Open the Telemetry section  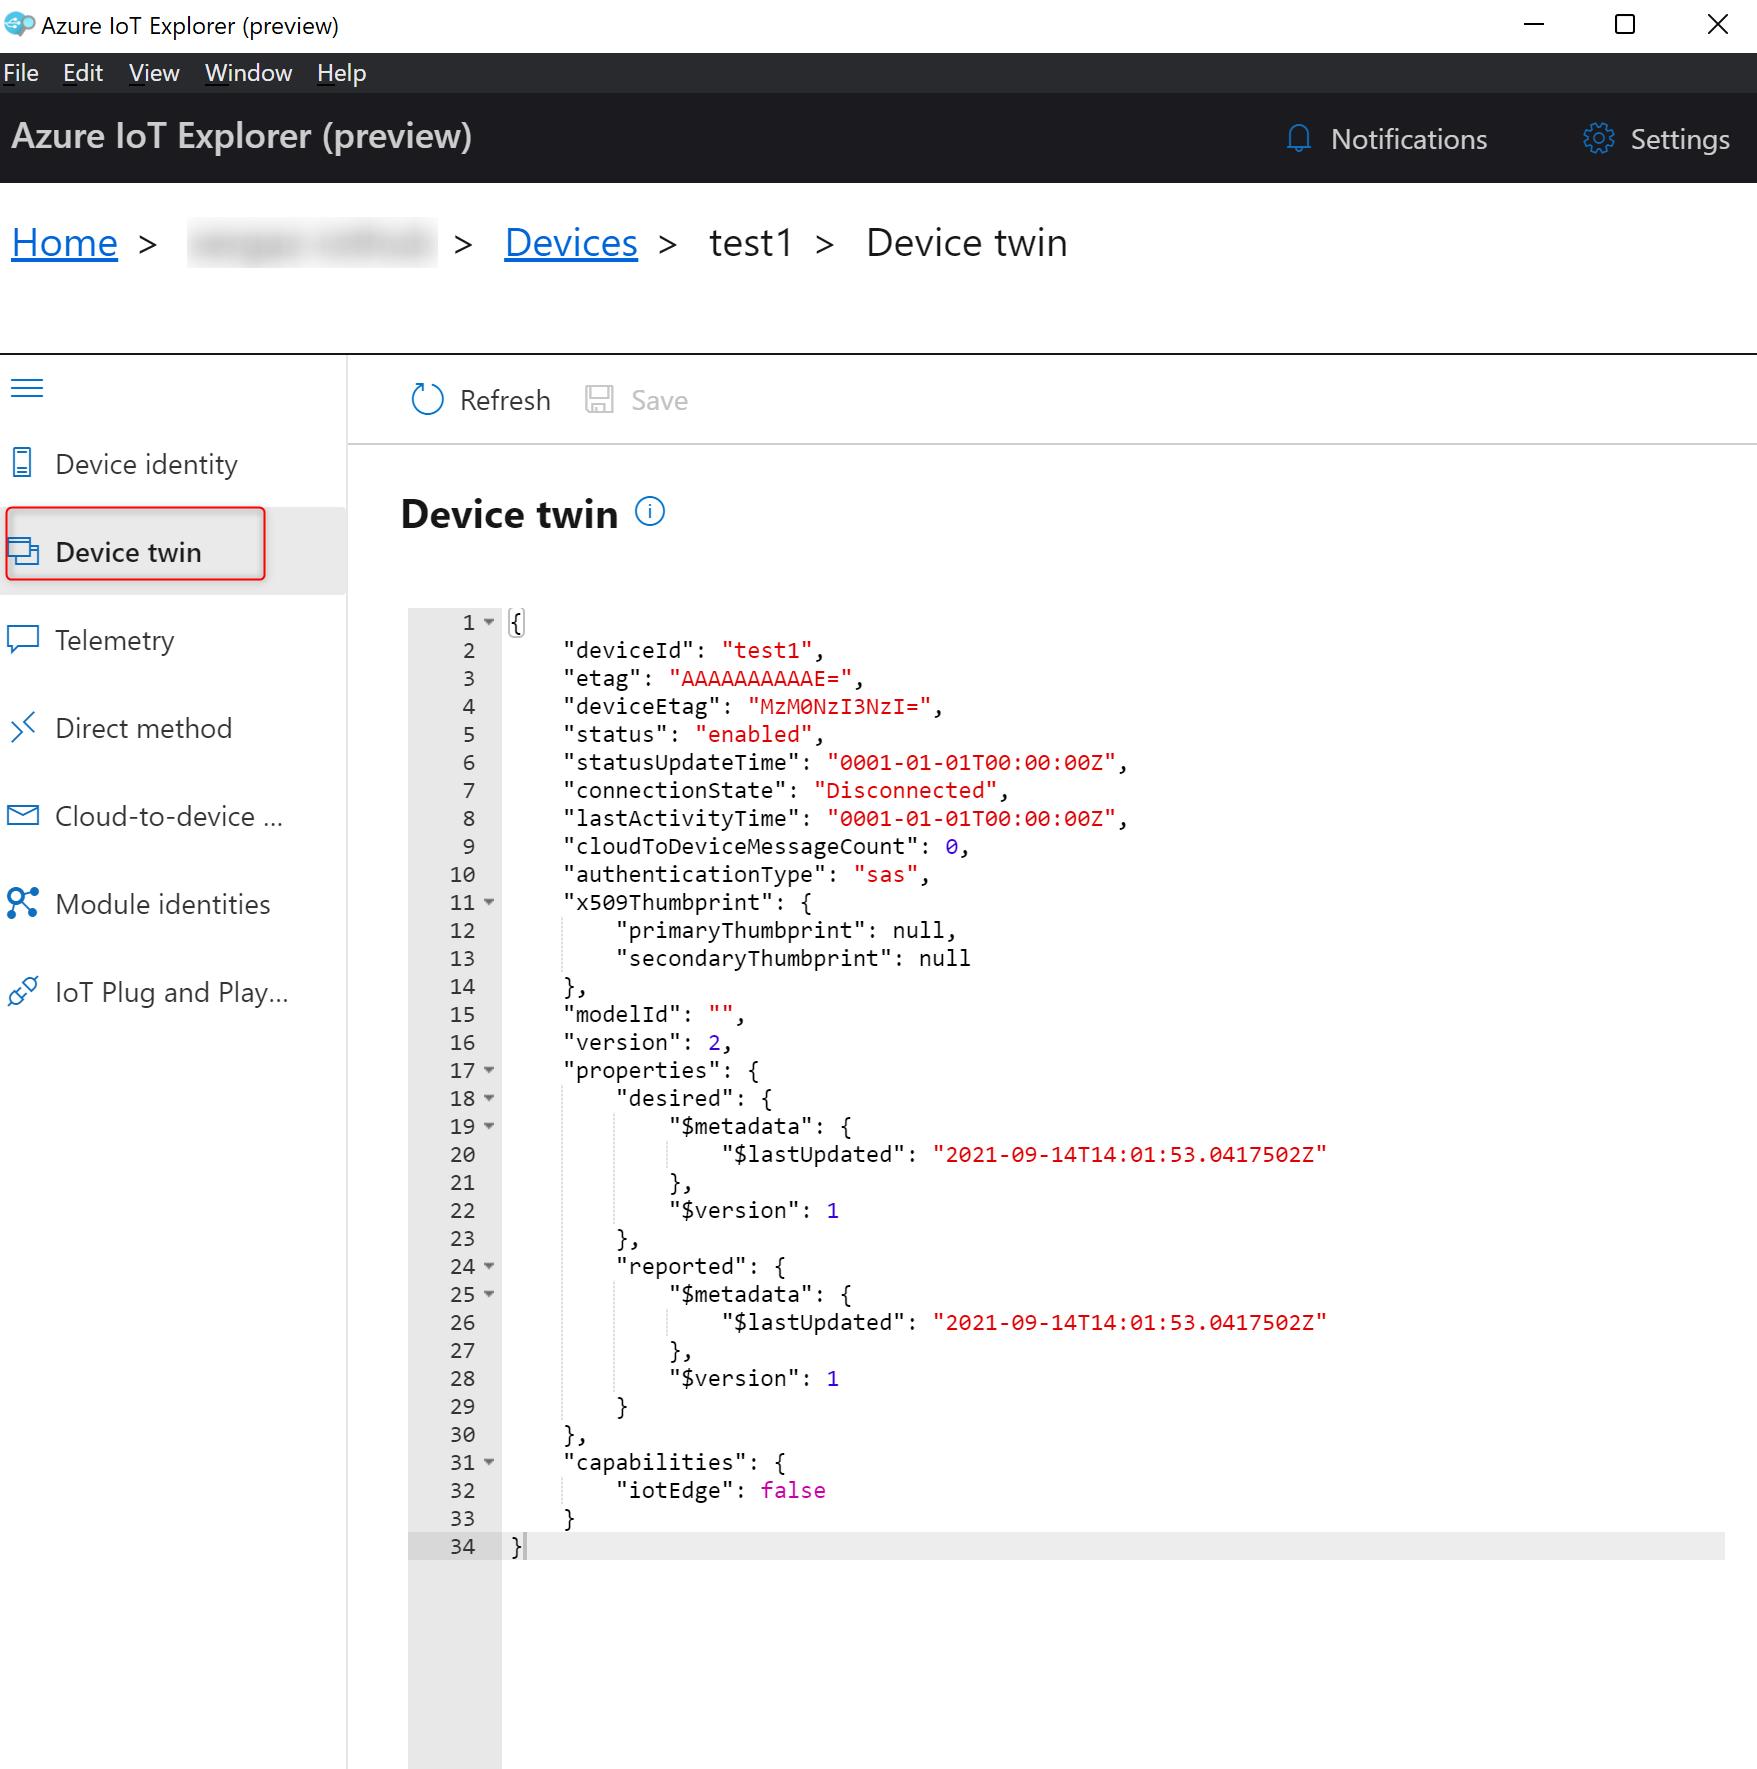(x=173, y=639)
